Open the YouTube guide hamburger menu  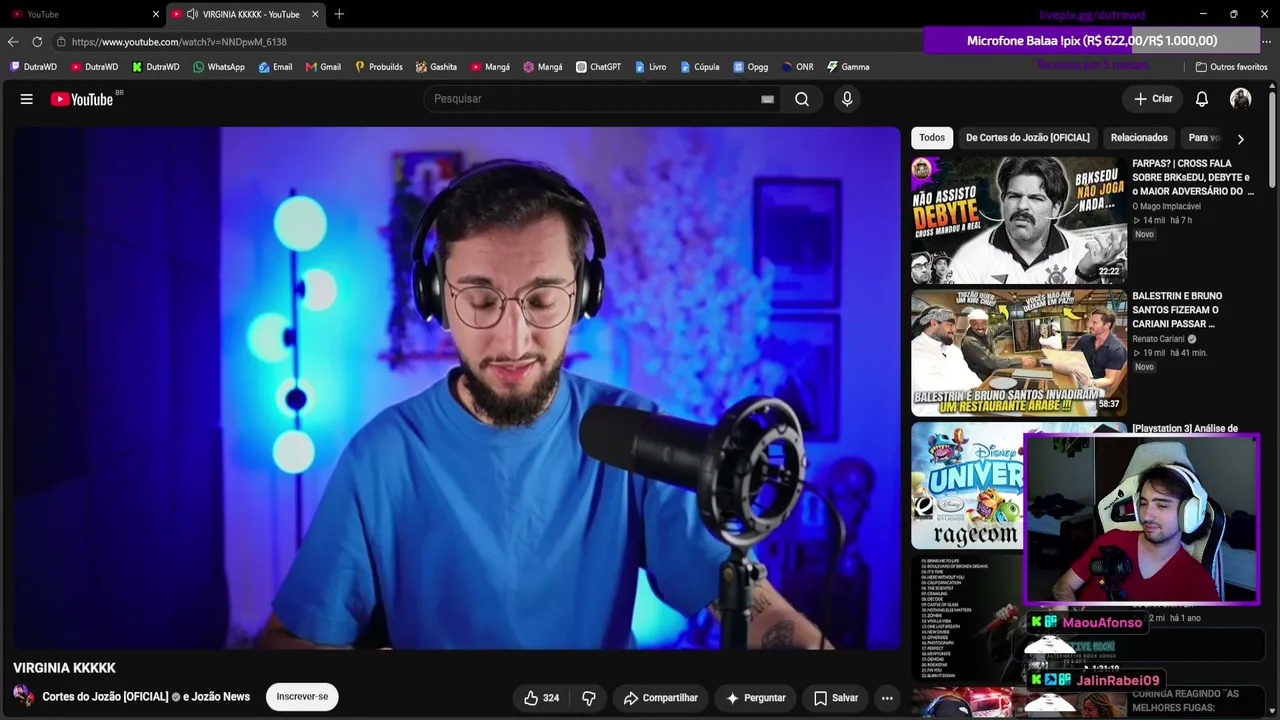27,99
